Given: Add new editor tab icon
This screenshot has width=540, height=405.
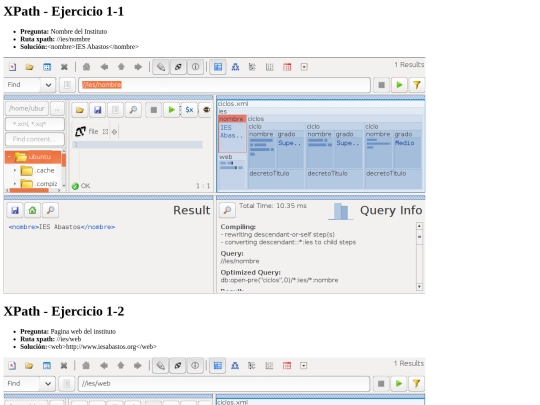Looking at the screenshot, I should (114, 132).
